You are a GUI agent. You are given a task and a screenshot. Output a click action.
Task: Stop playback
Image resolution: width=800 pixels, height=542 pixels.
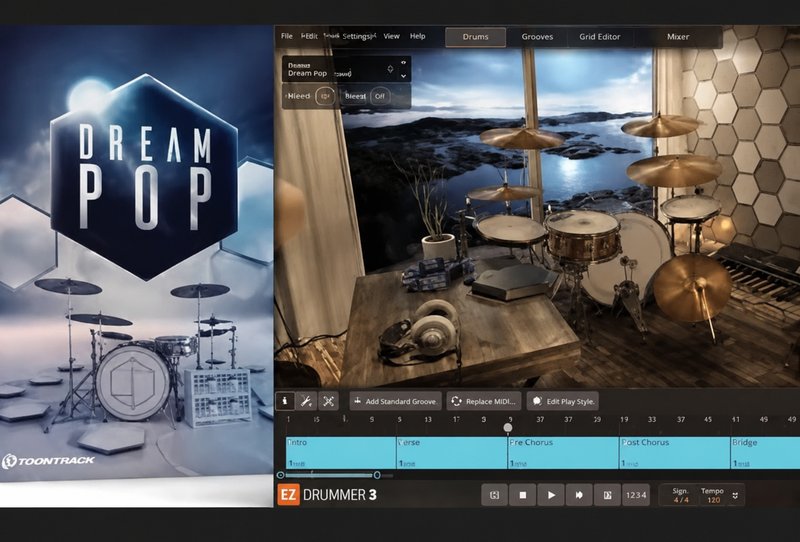(522, 495)
